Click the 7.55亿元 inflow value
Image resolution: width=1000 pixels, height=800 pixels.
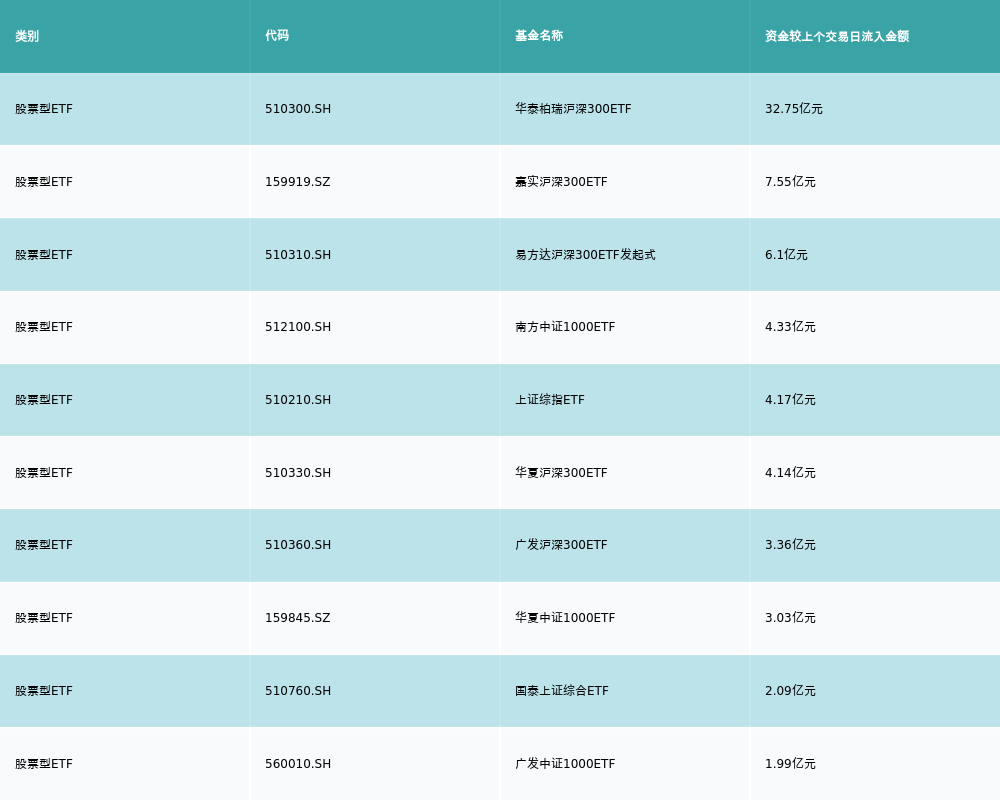tap(790, 182)
